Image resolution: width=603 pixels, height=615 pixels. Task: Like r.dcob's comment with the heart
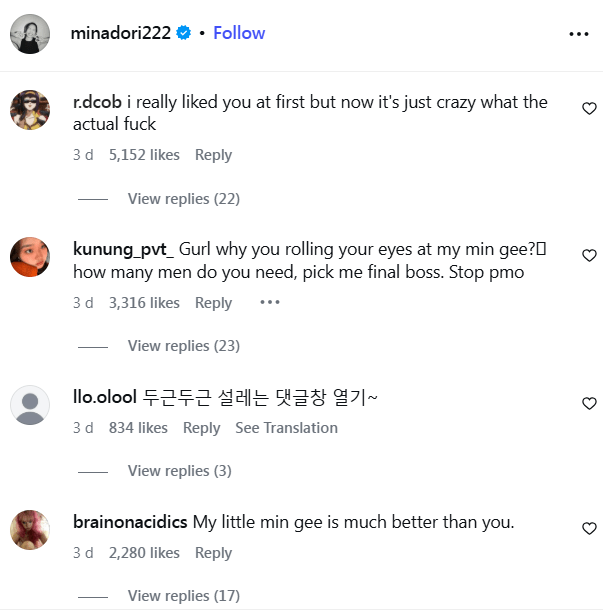pos(589,108)
